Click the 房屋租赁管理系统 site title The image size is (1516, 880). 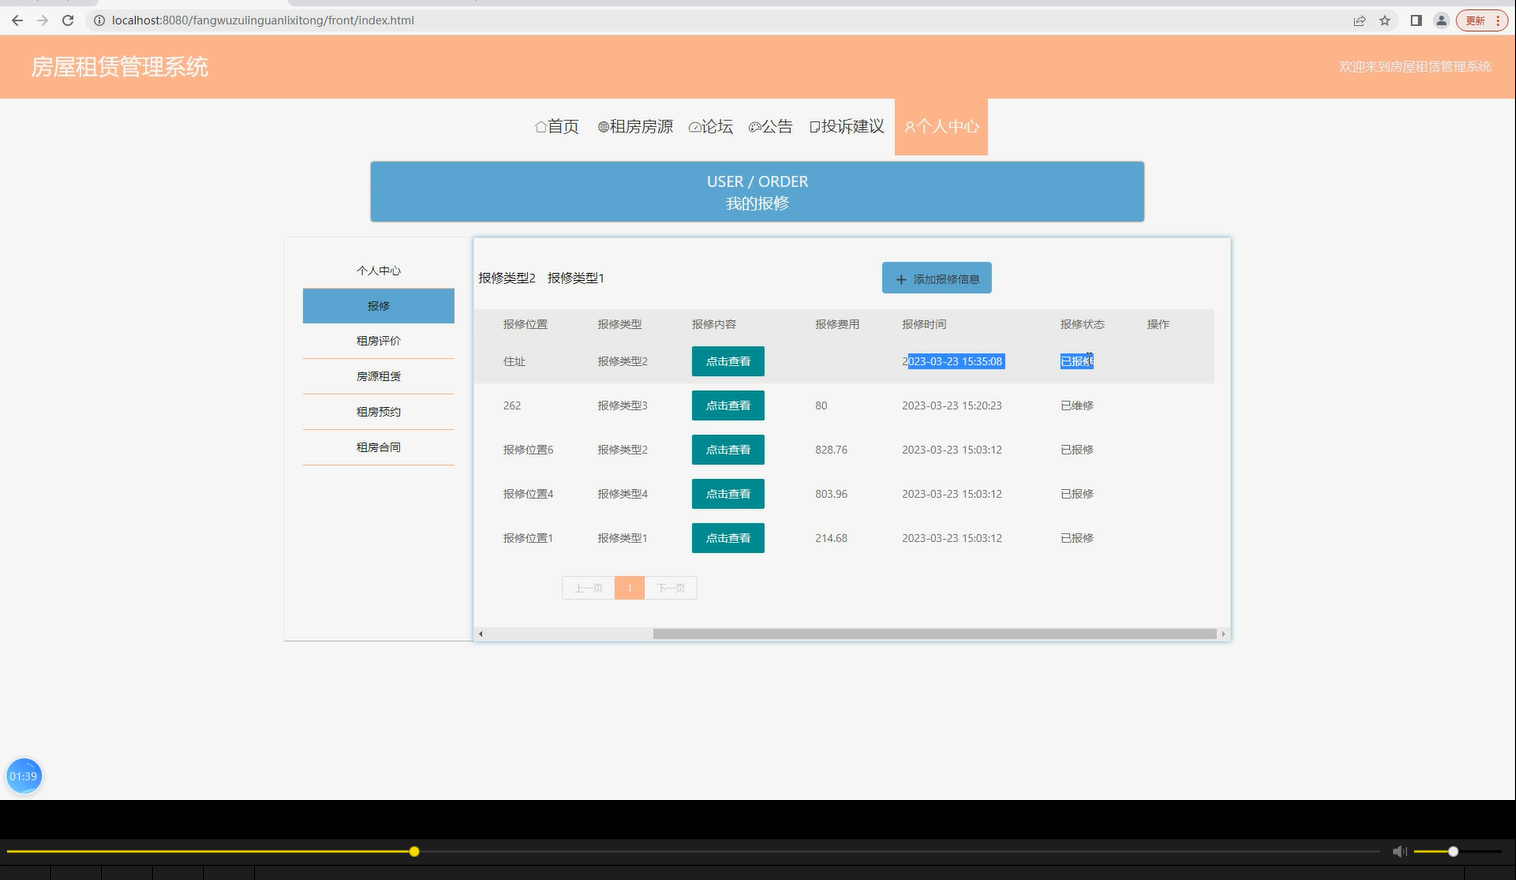pyautogui.click(x=120, y=67)
